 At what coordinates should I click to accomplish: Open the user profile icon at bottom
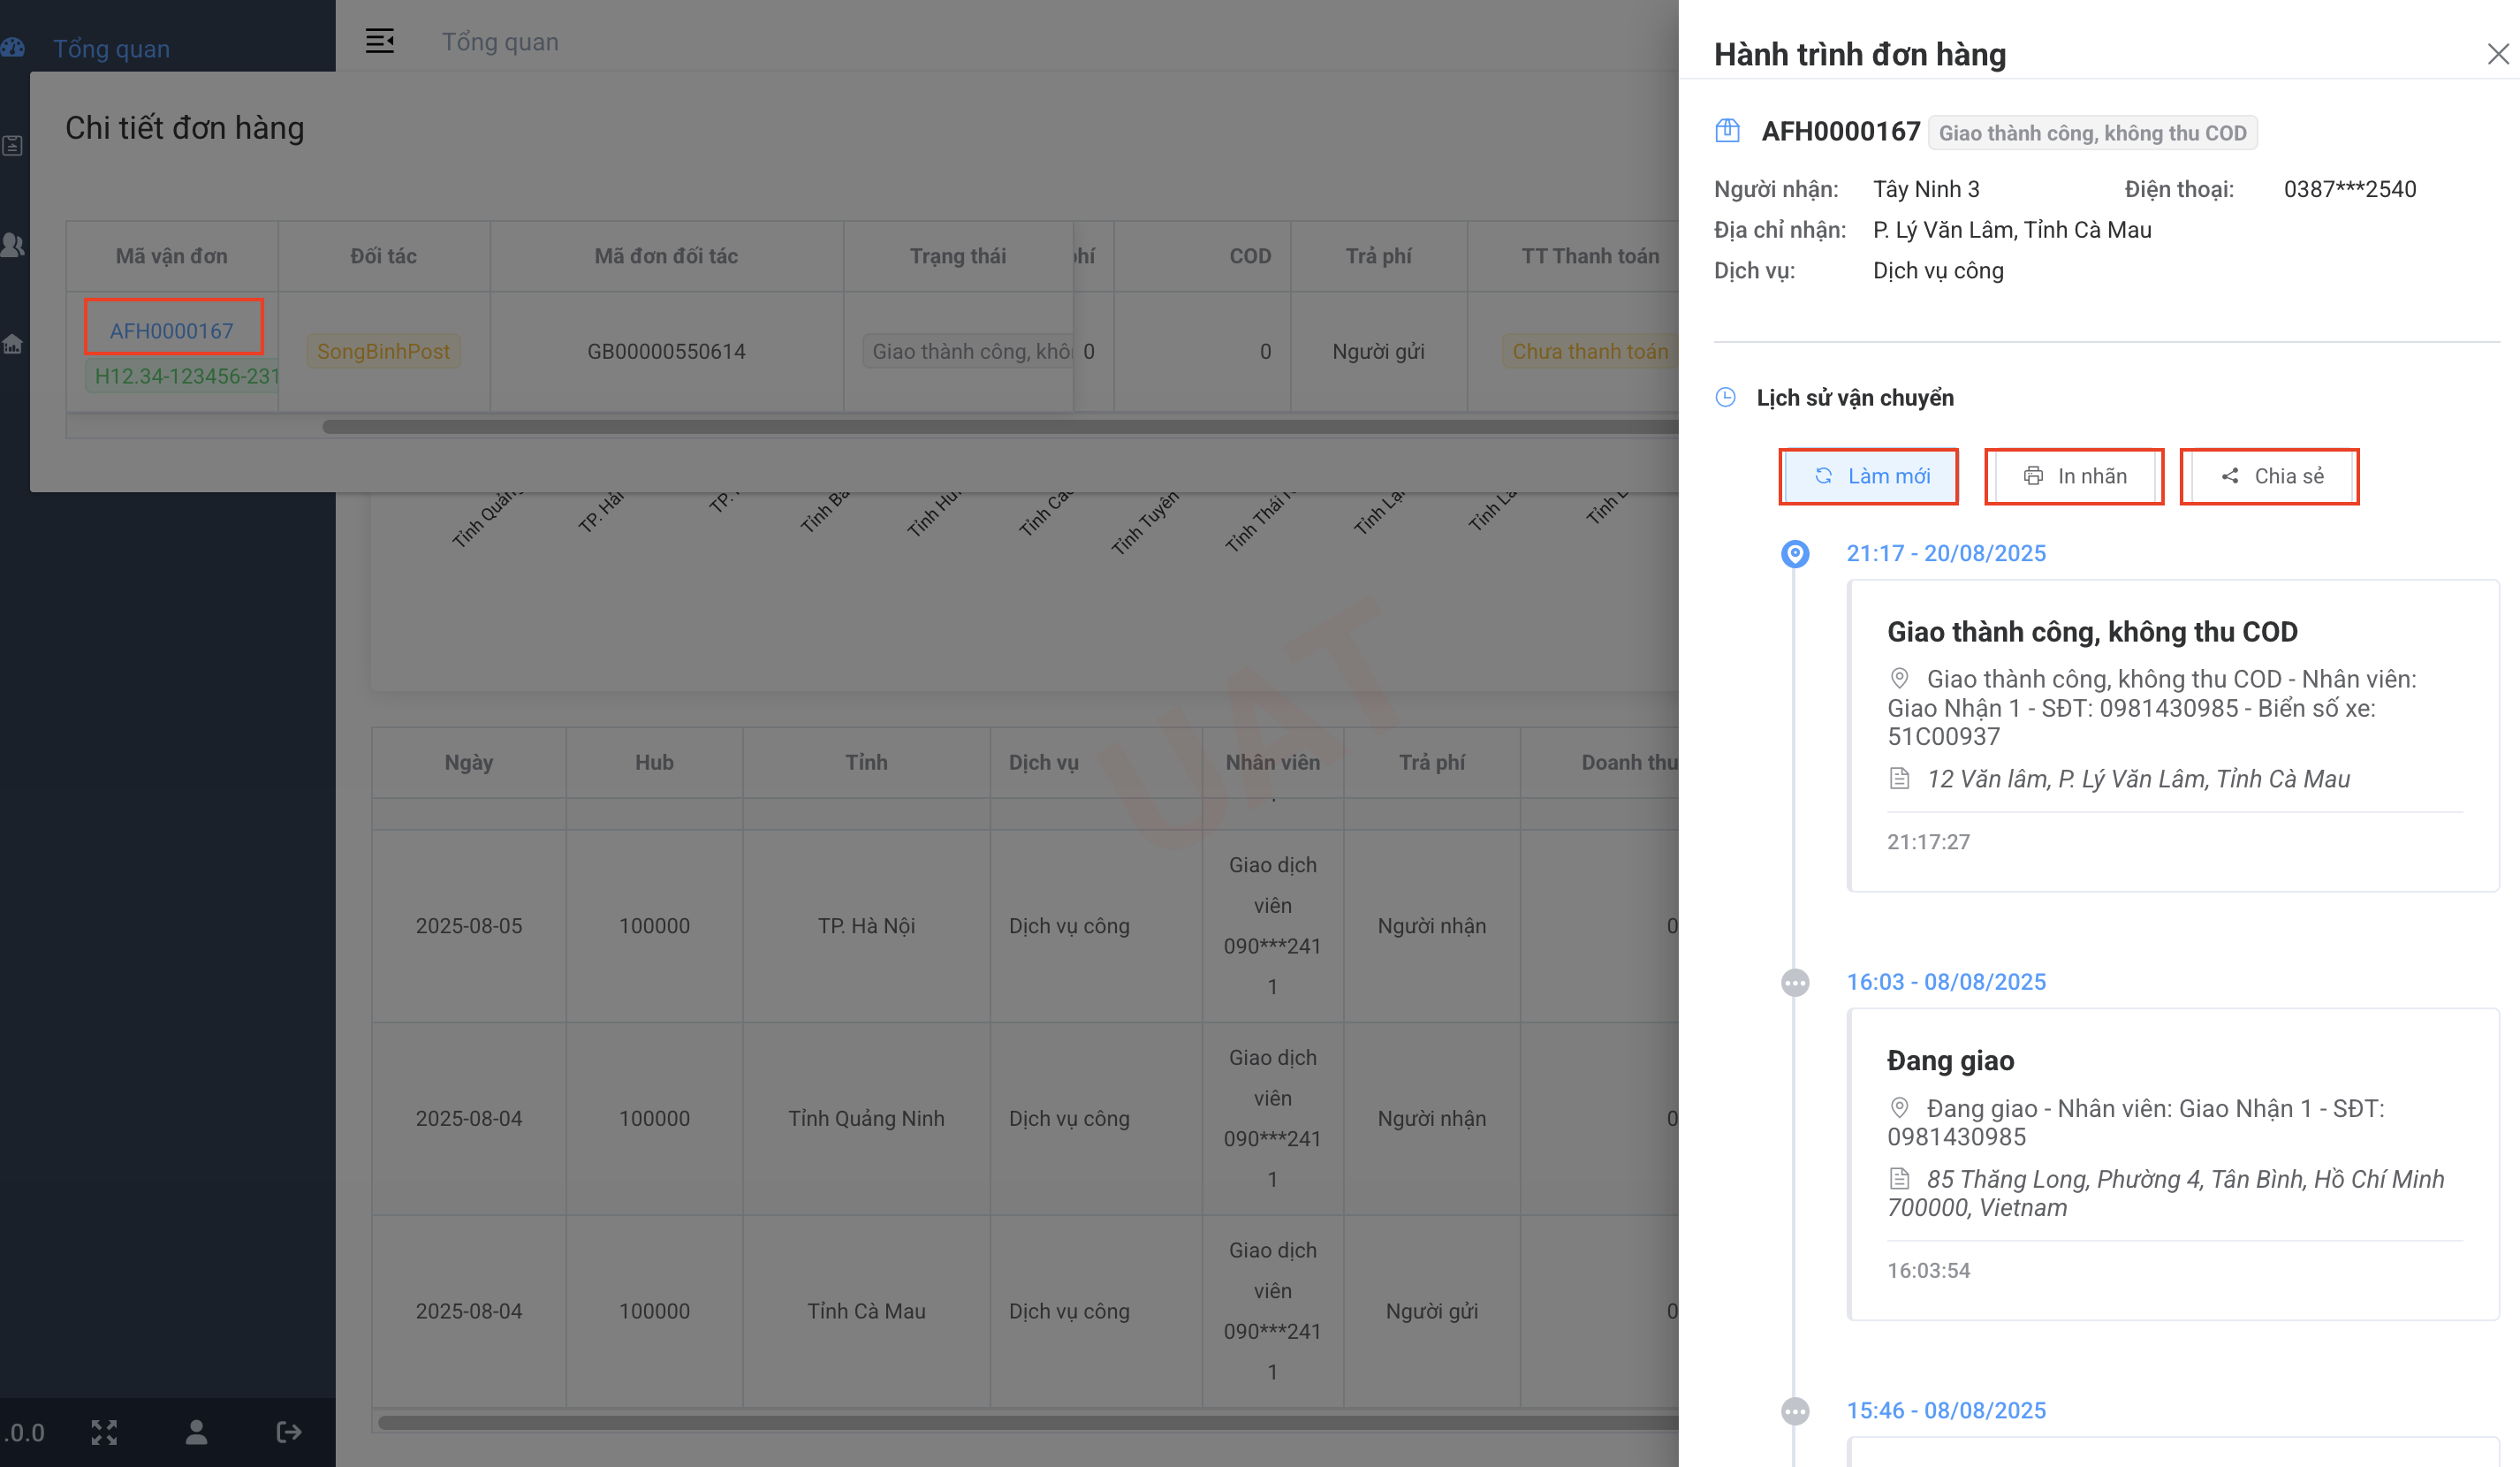pyautogui.click(x=196, y=1432)
